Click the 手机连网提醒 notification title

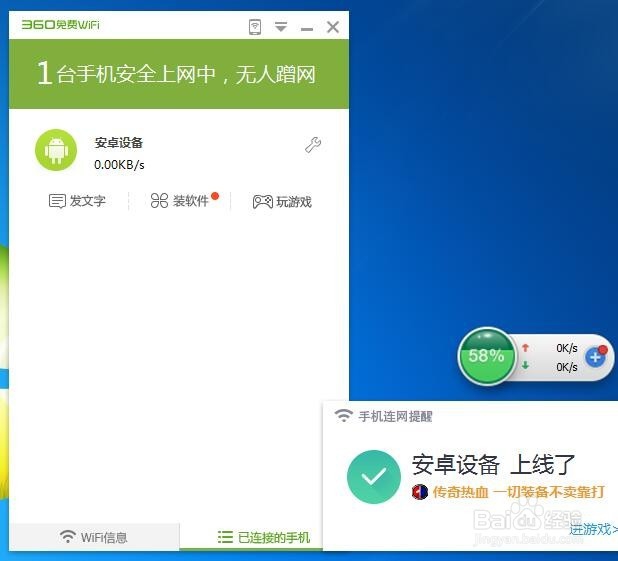point(395,416)
